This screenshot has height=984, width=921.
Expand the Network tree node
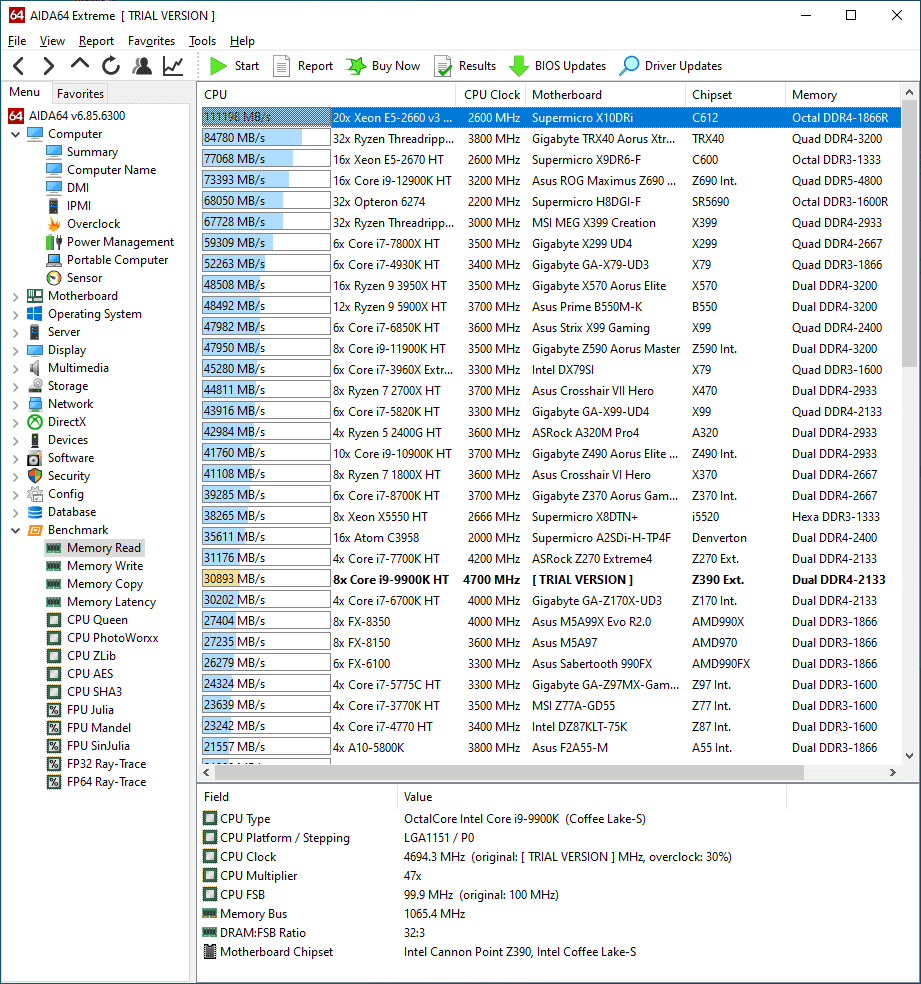[x=16, y=404]
